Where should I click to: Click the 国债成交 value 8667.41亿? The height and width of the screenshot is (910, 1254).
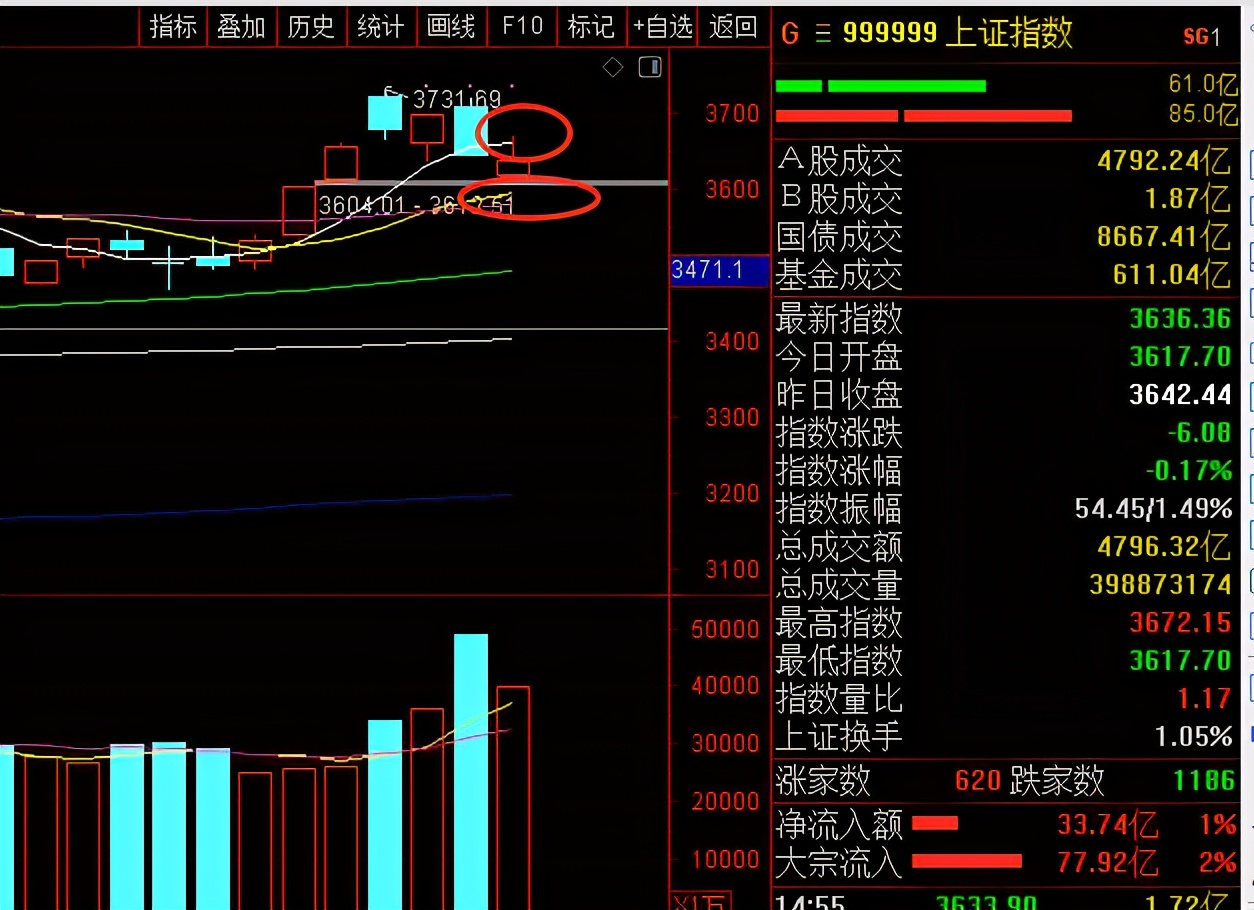tap(1164, 237)
